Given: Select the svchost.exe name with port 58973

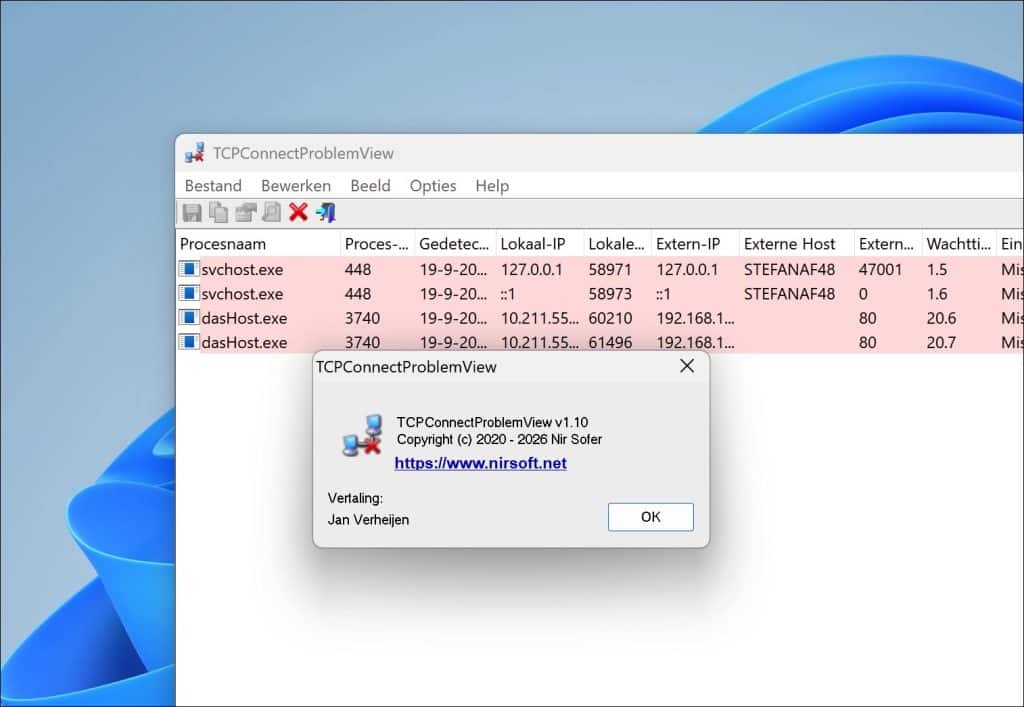Looking at the screenshot, I should (x=242, y=294).
